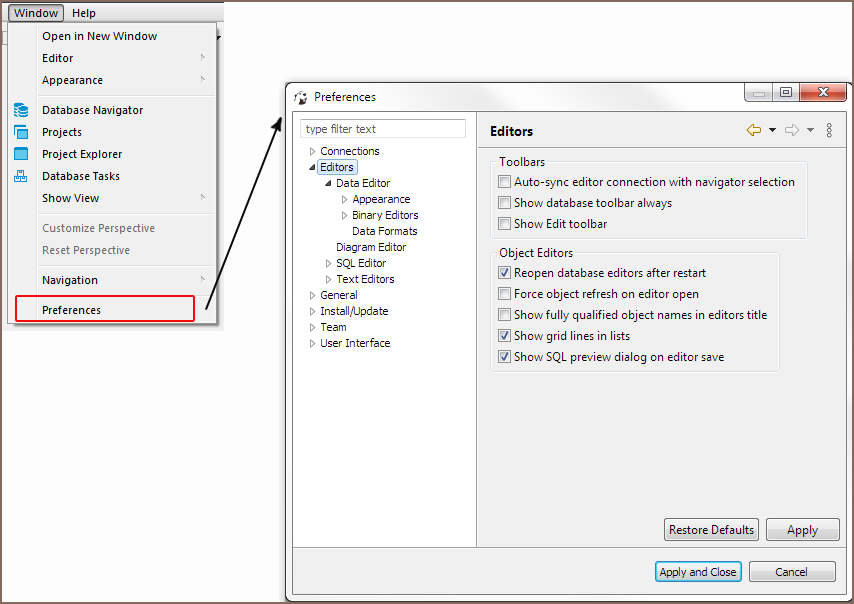The width and height of the screenshot is (854, 604).
Task: Expand the SQL Editor tree node
Action: pos(328,264)
